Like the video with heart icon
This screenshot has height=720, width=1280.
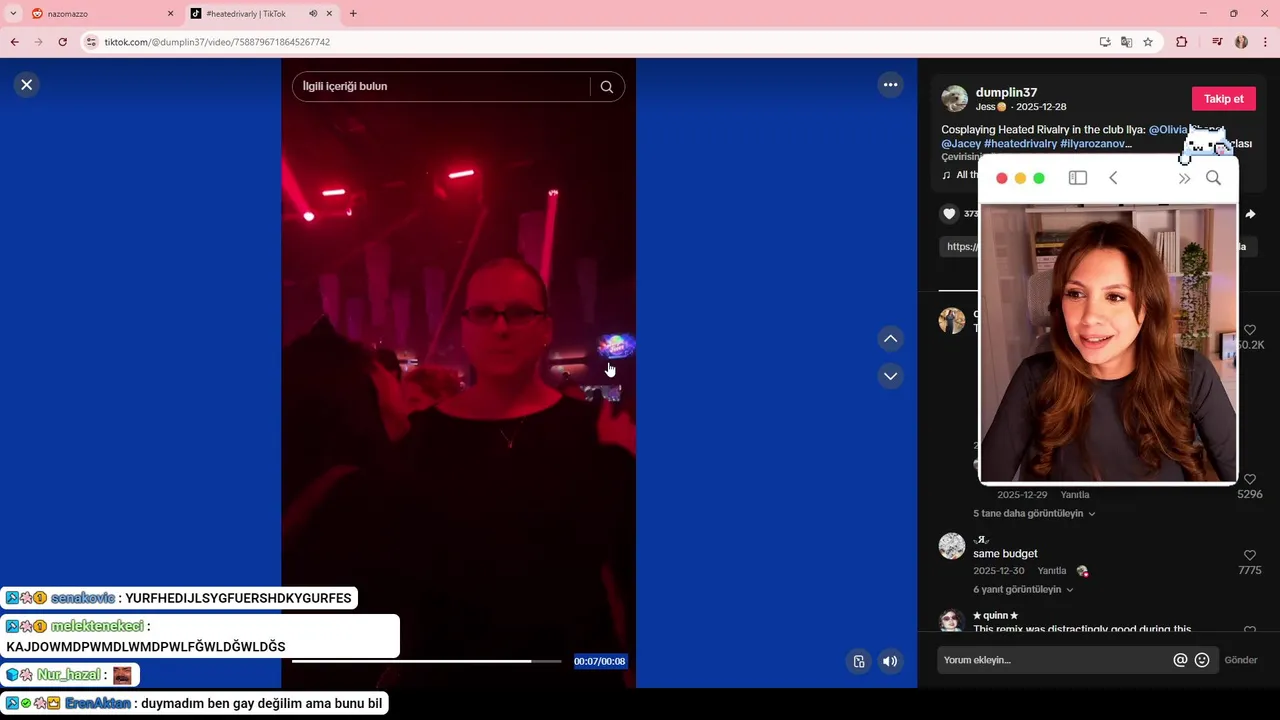950,214
